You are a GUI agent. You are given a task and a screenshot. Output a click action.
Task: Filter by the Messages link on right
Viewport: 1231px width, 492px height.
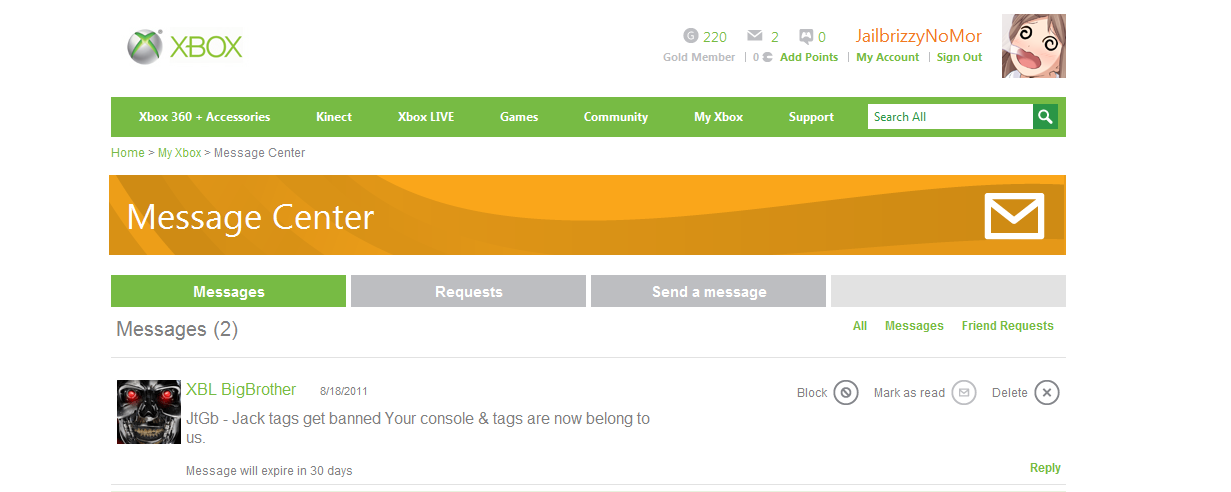(914, 326)
